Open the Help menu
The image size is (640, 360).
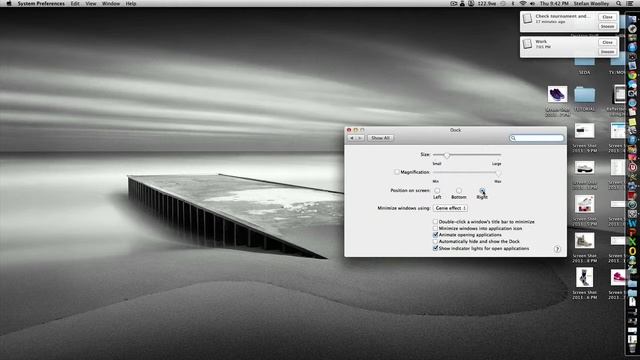click(x=131, y=3)
